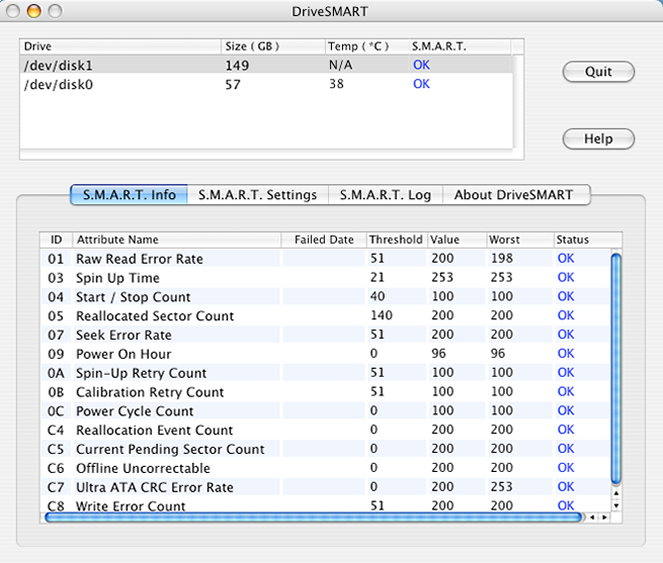The height and width of the screenshot is (563, 663).
Task: Minimize the DriveSMART window with the orange button
Action: (34, 11)
